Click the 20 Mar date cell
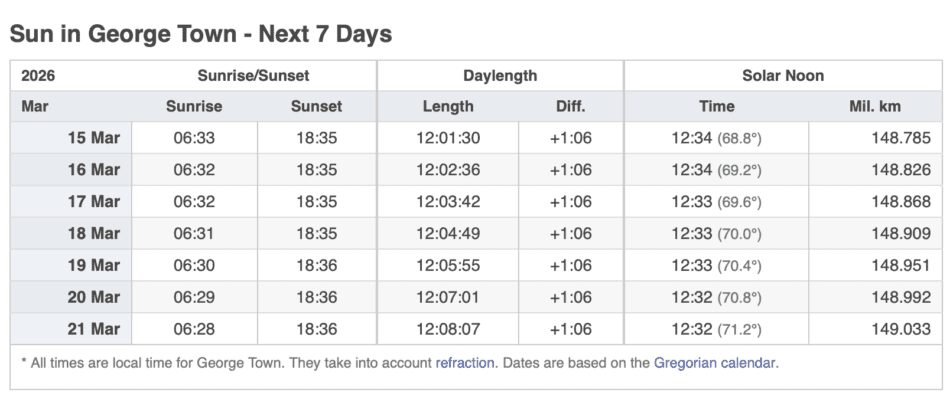The height and width of the screenshot is (406, 950). (93, 298)
